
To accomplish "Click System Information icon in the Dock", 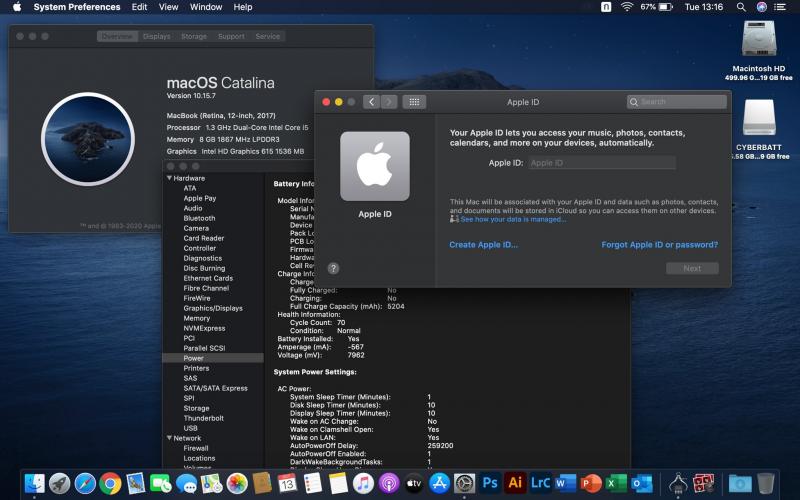I will [x=678, y=483].
